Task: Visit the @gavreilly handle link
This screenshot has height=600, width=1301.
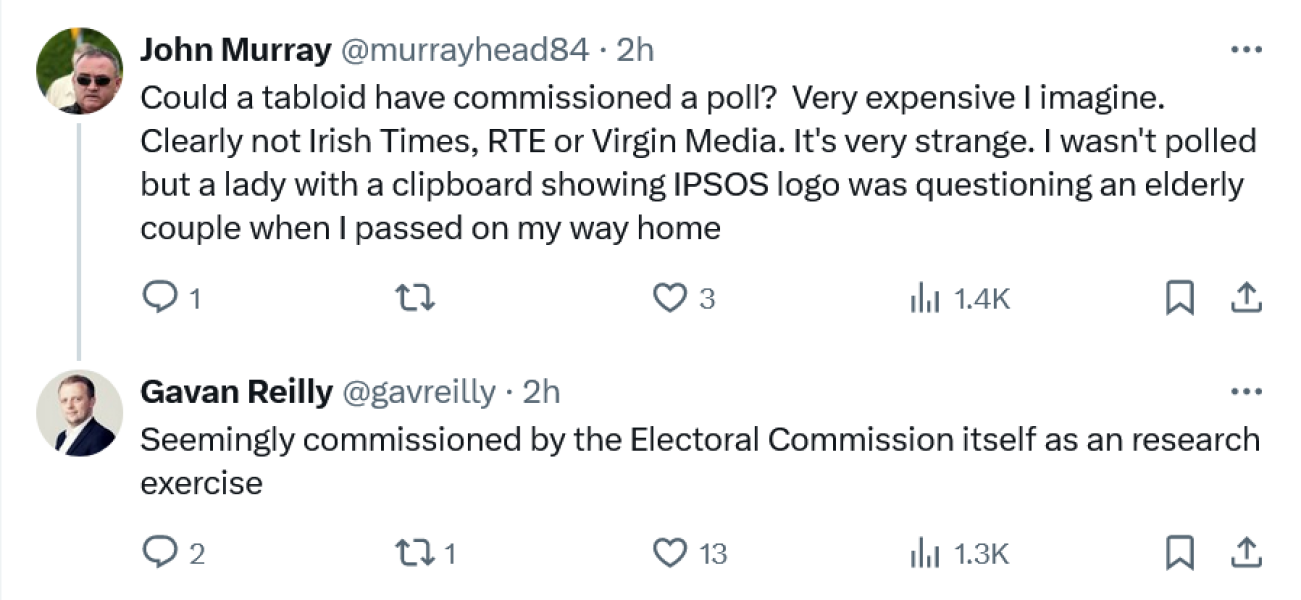Action: (x=418, y=392)
